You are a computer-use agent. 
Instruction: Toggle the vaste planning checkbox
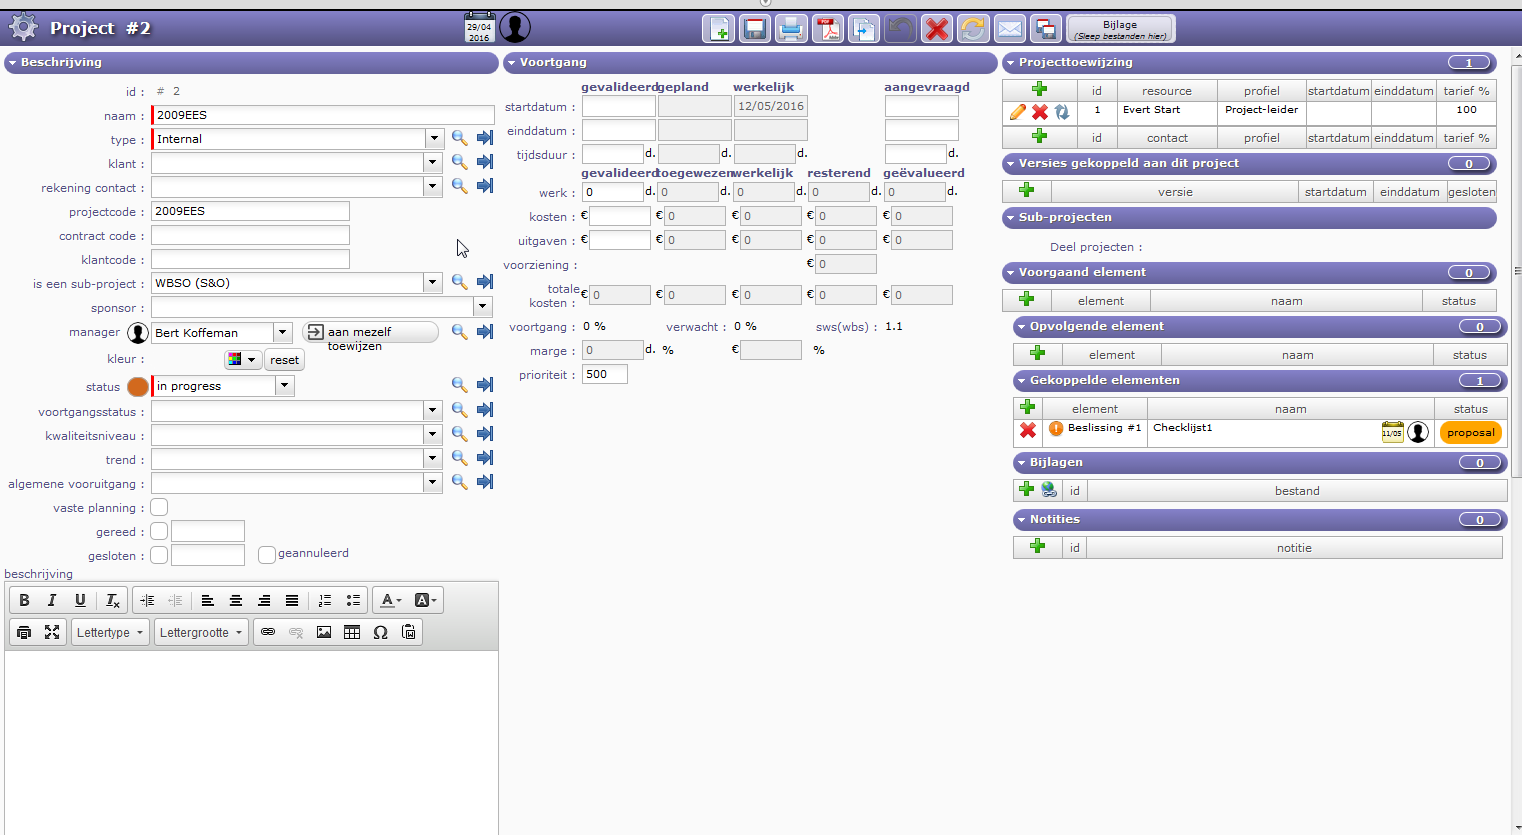pyautogui.click(x=159, y=508)
